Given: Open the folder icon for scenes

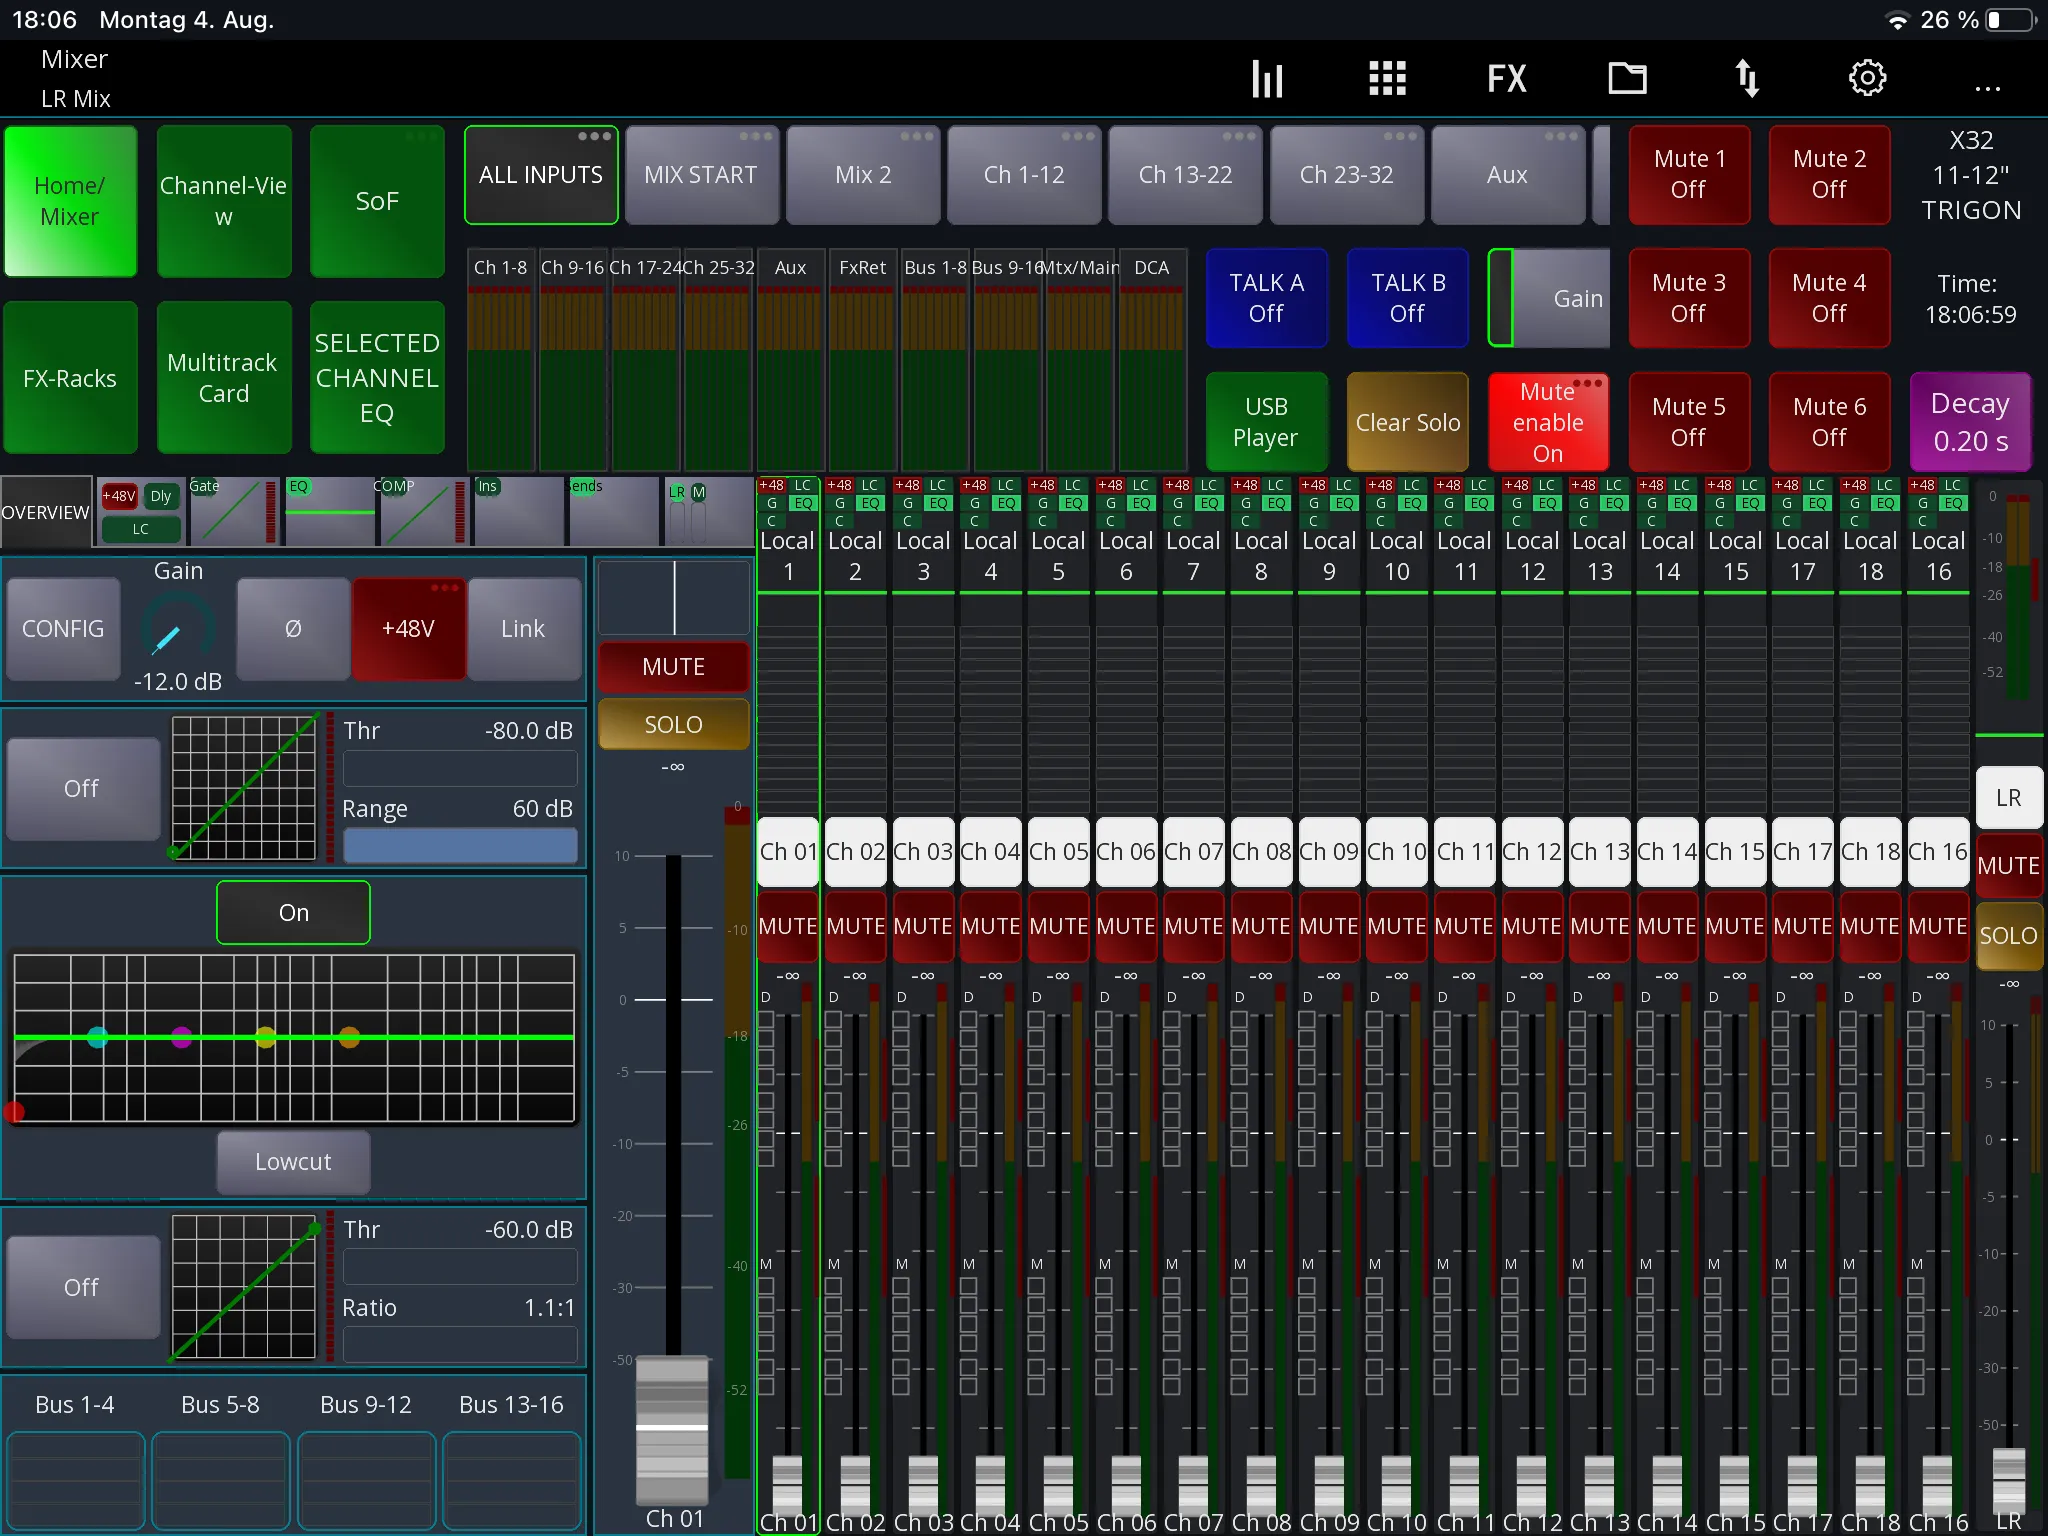Looking at the screenshot, I should 1627,77.
